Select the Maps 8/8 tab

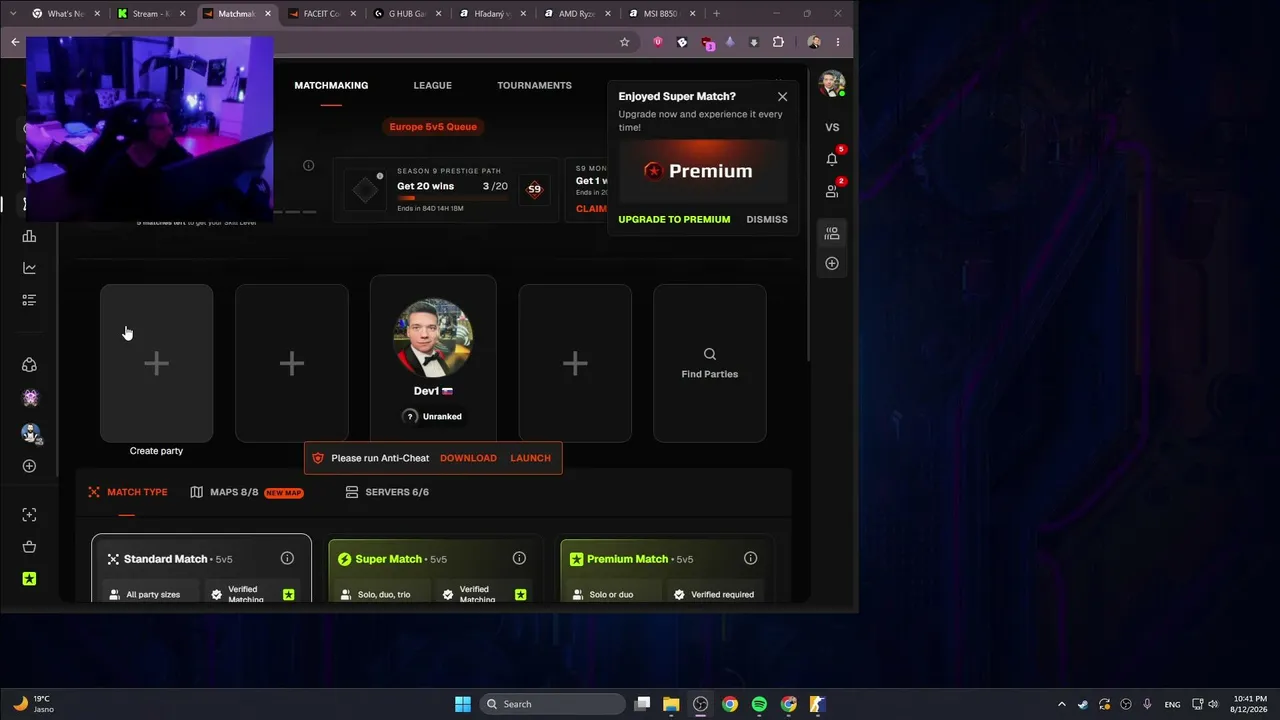pos(246,492)
